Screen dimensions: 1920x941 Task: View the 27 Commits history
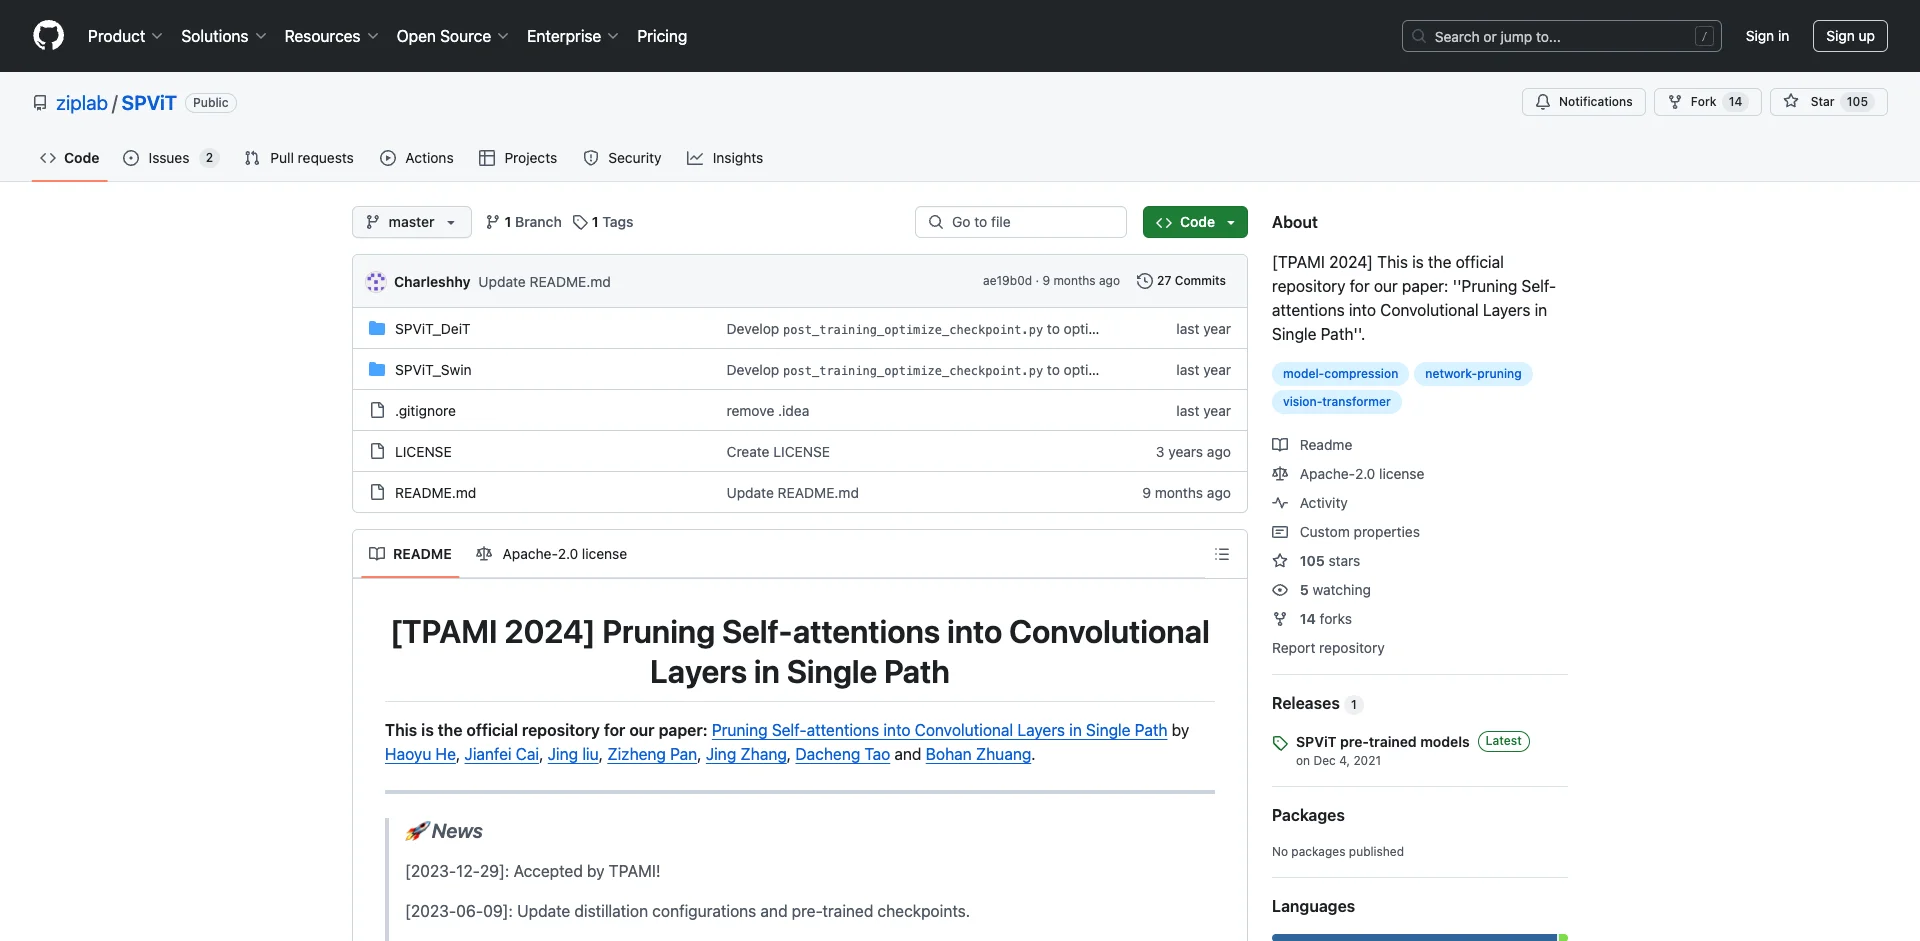click(x=1181, y=281)
